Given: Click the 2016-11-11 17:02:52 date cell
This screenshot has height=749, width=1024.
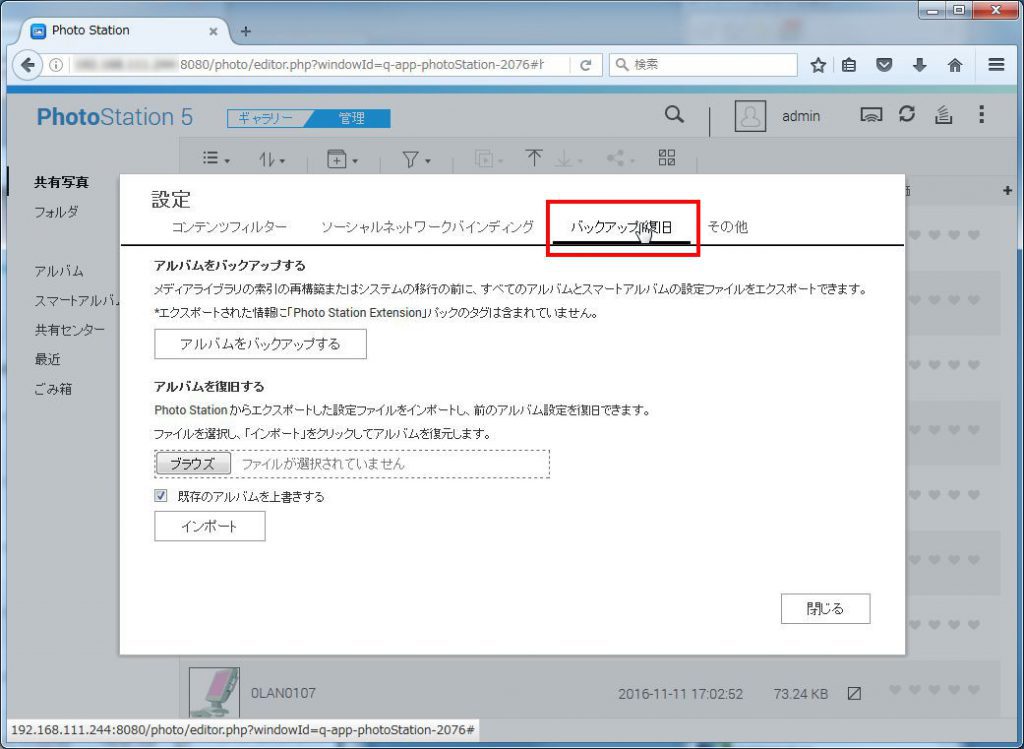Looking at the screenshot, I should [680, 693].
